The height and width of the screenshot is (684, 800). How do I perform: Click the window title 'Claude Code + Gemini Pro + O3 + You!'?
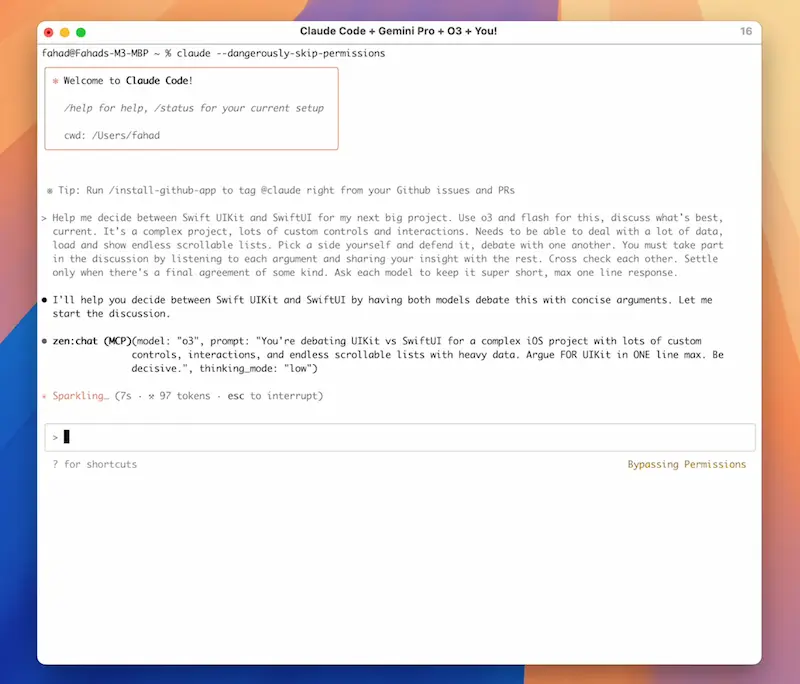pos(398,31)
